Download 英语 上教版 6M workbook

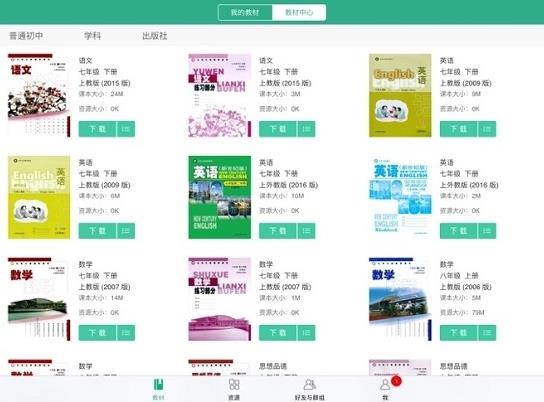click(x=97, y=231)
